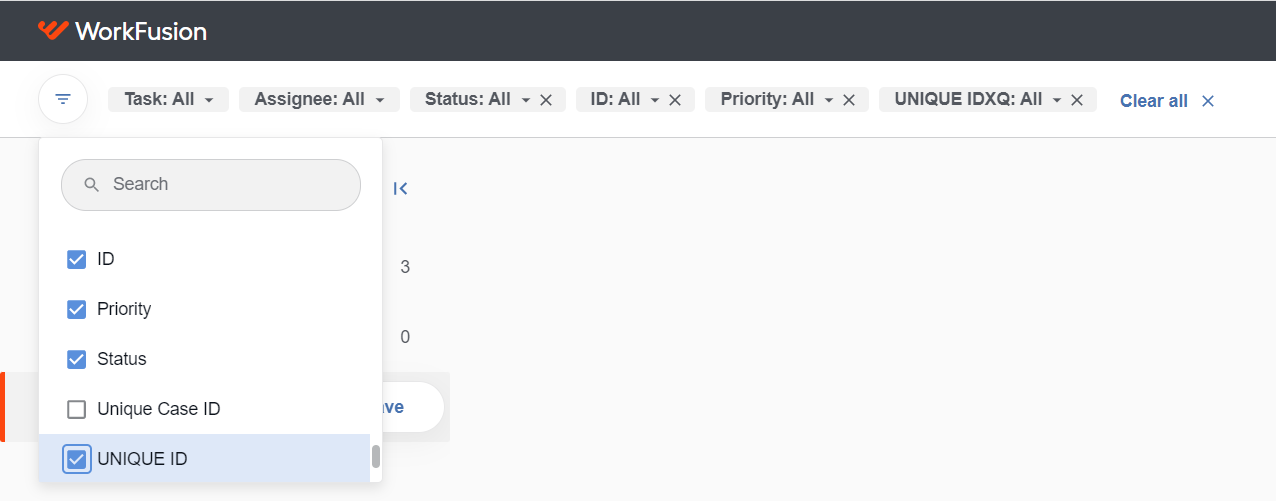1276x501 pixels.
Task: Remove the ID filter chip
Action: (675, 100)
